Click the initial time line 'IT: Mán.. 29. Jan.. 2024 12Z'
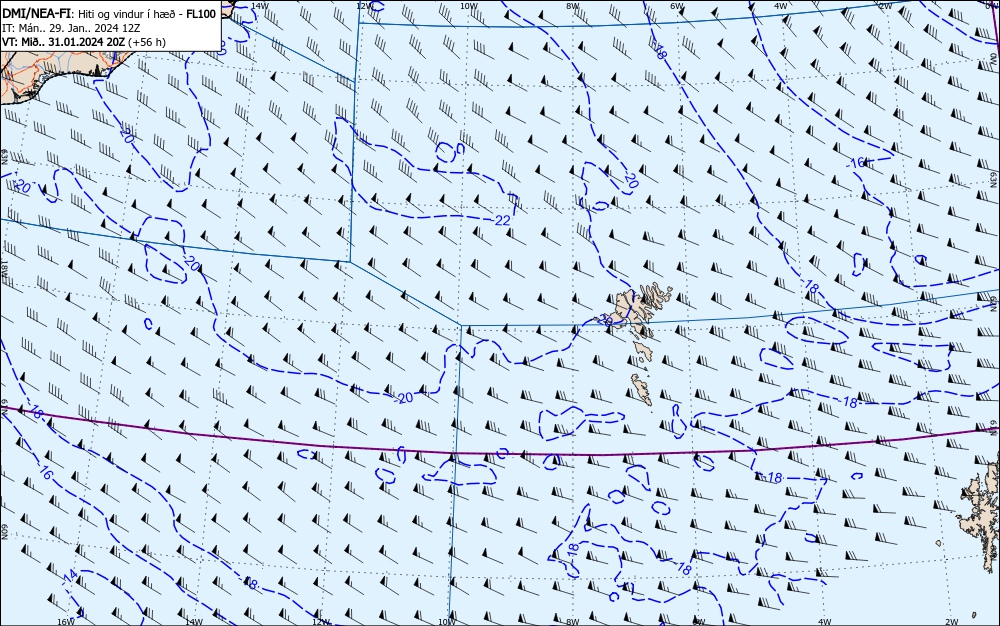Image resolution: width=1000 pixels, height=626 pixels. [71, 28]
